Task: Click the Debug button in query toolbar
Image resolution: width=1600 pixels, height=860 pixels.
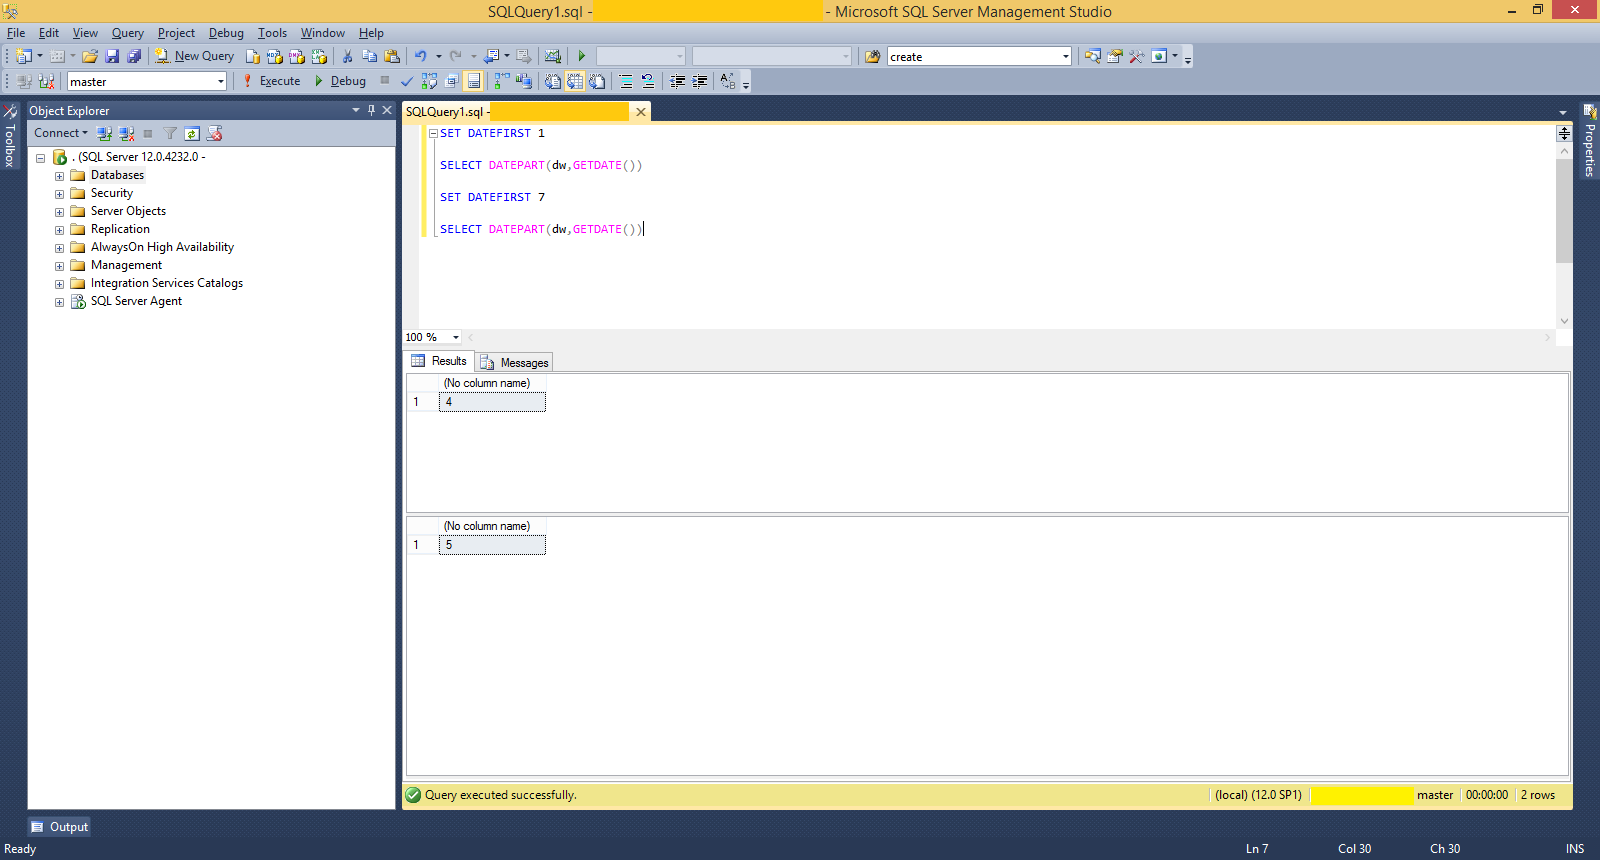Action: pyautogui.click(x=340, y=81)
